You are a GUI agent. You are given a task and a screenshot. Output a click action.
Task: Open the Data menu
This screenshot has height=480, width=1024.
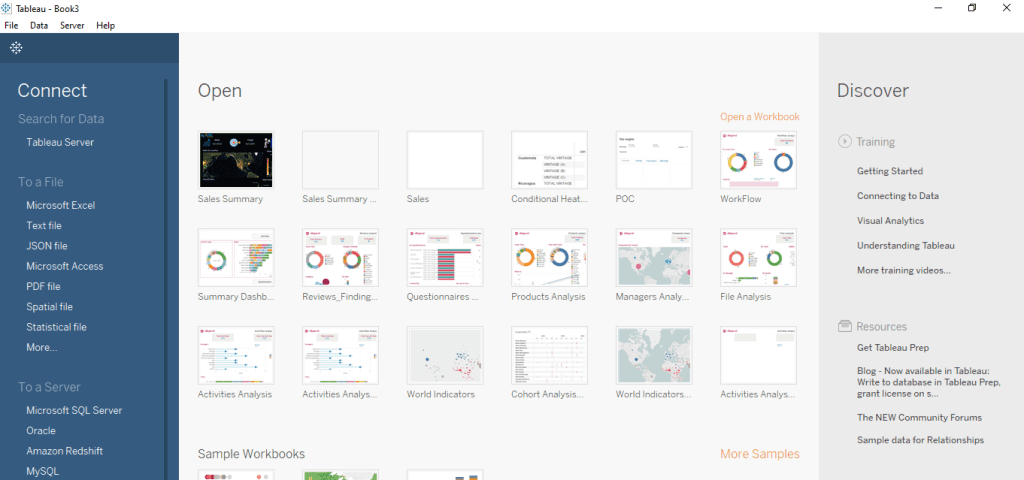pos(39,25)
